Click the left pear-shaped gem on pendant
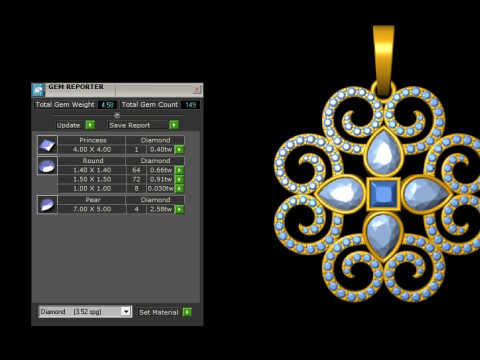The width and height of the screenshot is (480, 360). click(341, 194)
